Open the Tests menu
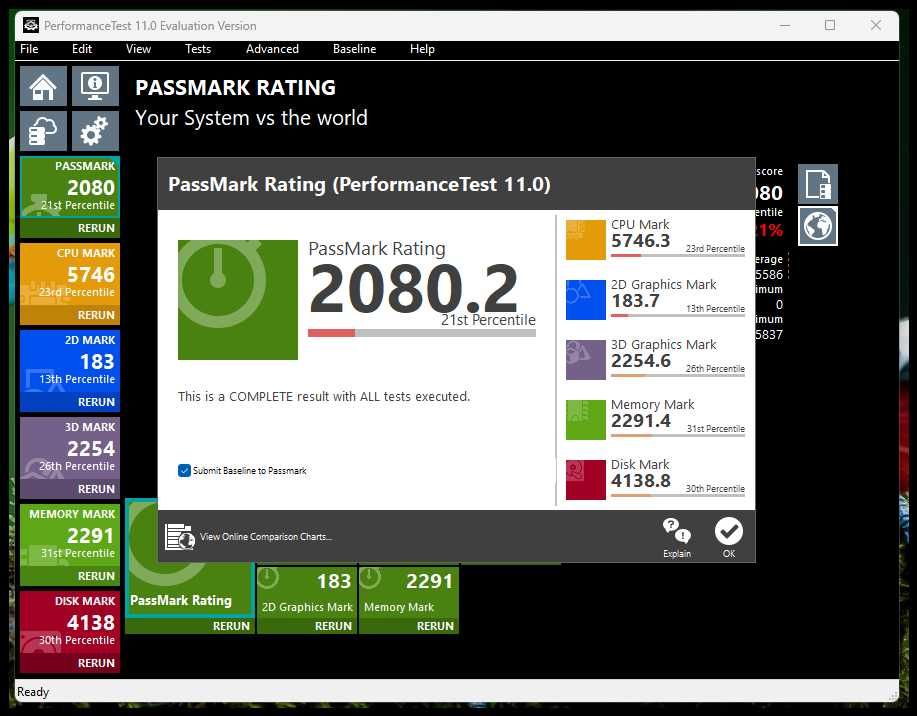The image size is (917, 716). 198,49
